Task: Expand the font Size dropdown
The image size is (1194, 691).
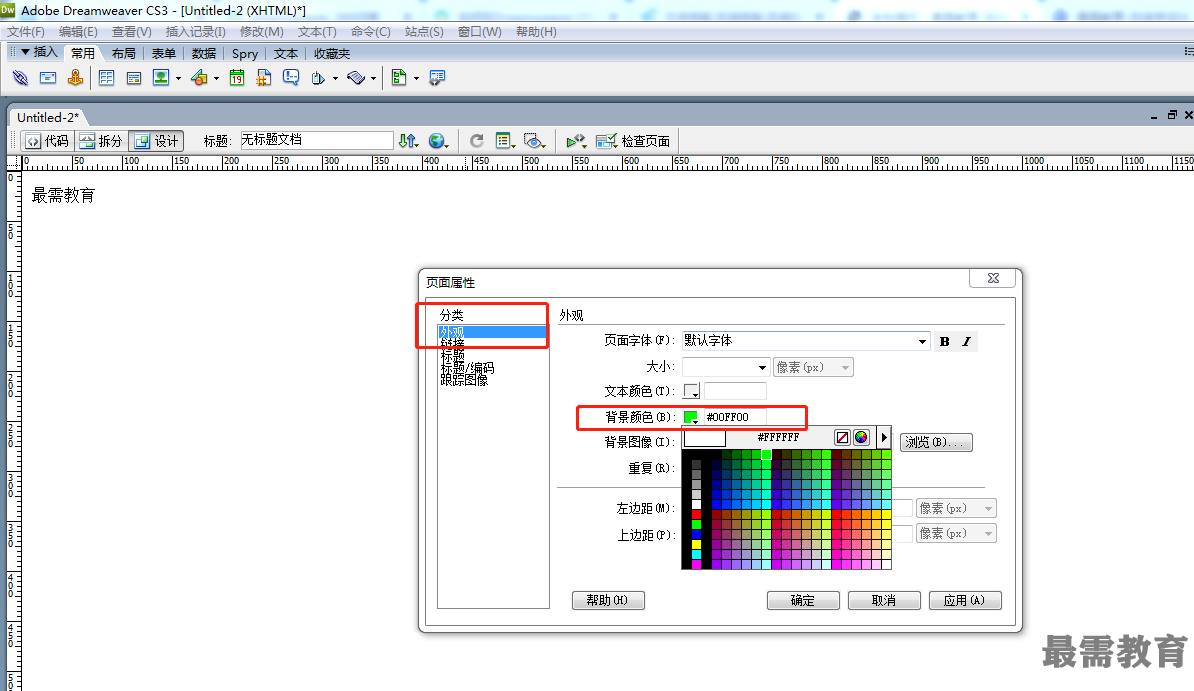Action: click(762, 367)
